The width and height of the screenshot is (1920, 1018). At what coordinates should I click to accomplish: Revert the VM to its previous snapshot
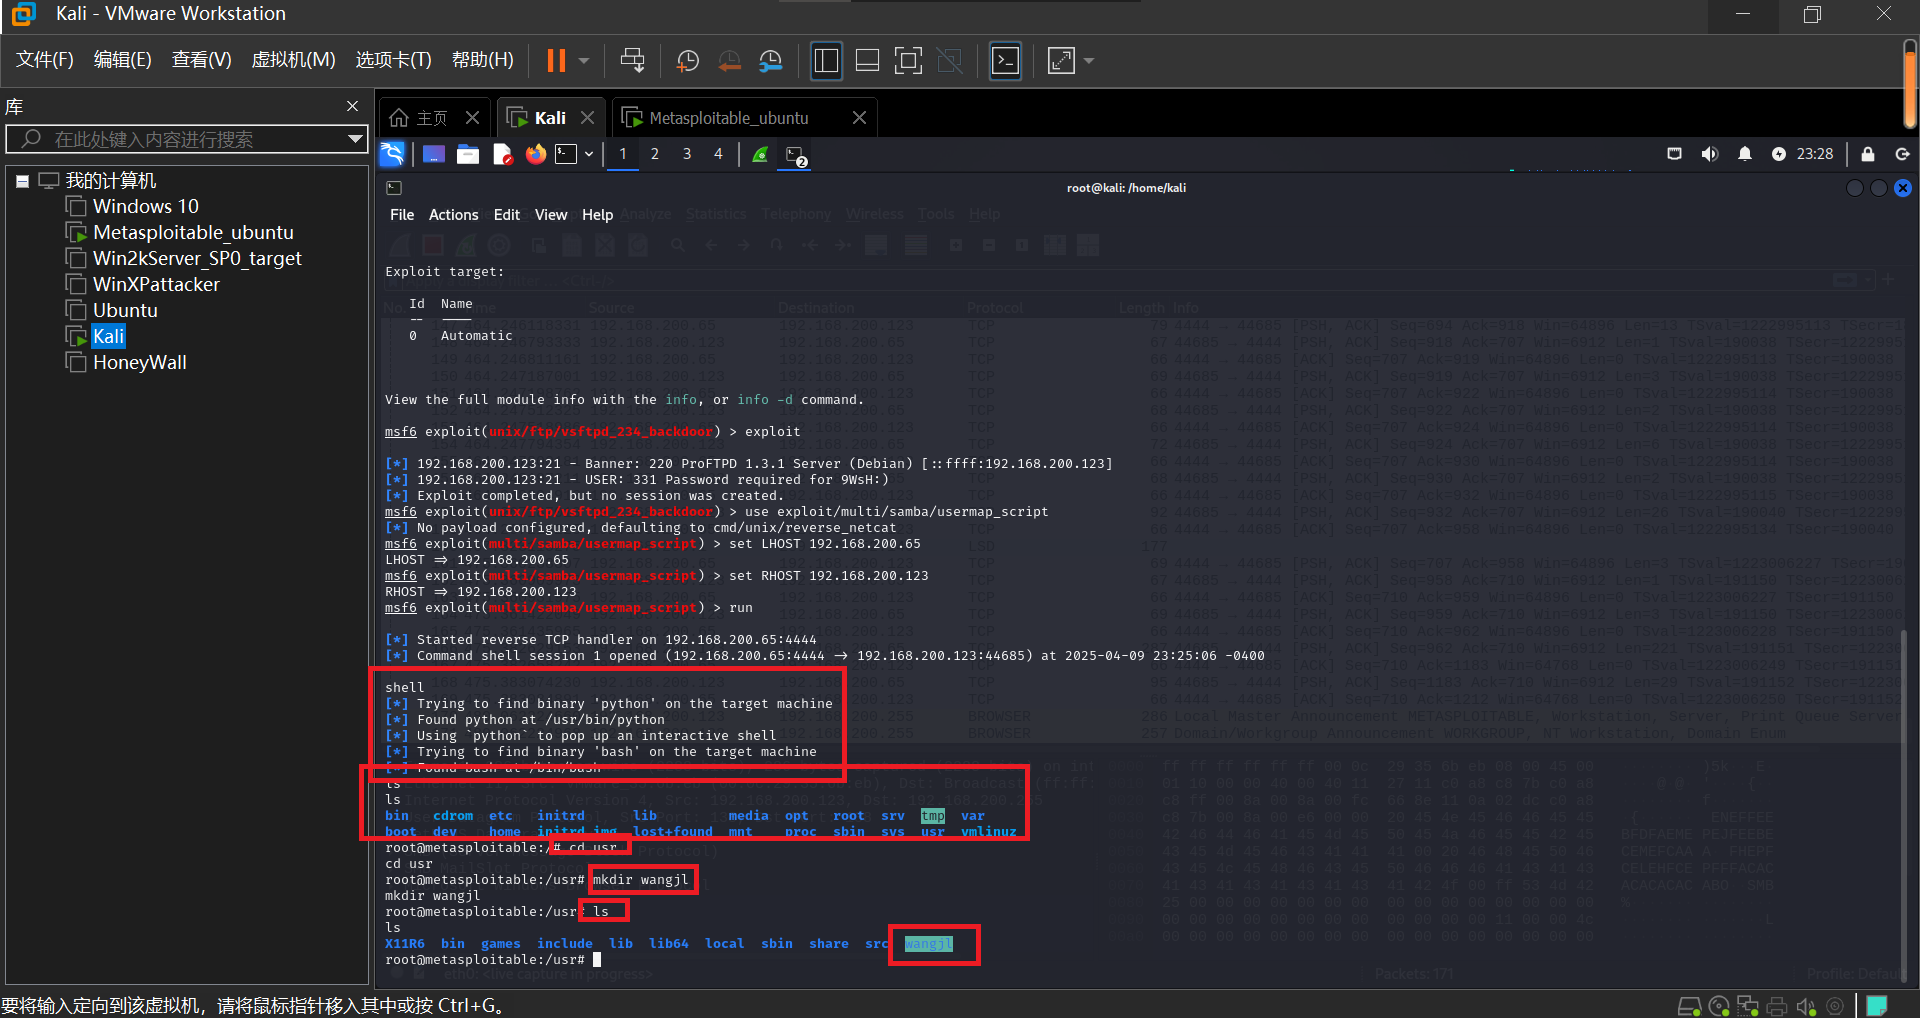[x=730, y=61]
